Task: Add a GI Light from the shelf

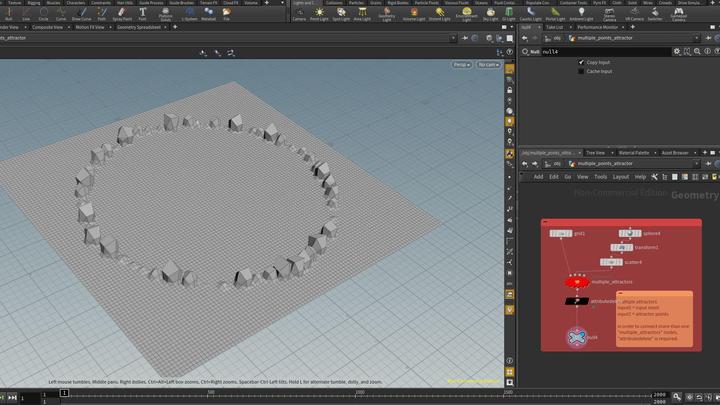Action: (509, 14)
